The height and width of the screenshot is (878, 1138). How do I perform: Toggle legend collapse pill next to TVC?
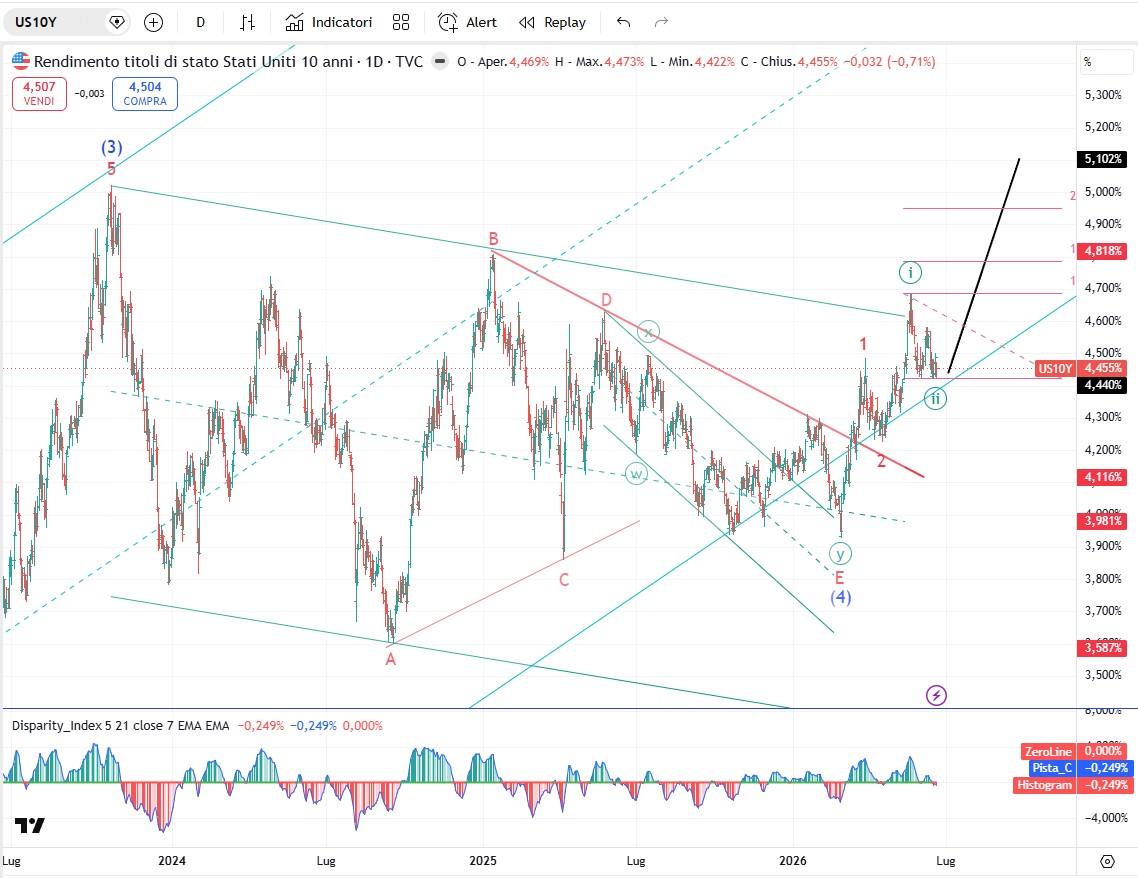click(440, 62)
